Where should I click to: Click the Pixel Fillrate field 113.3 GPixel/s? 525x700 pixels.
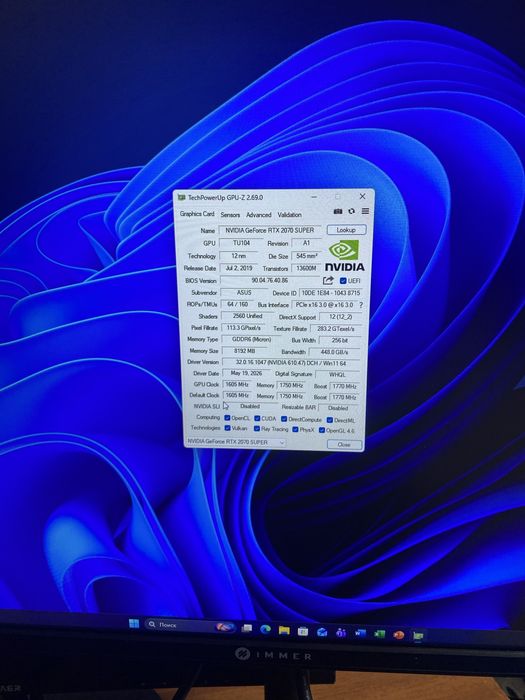pyautogui.click(x=241, y=328)
